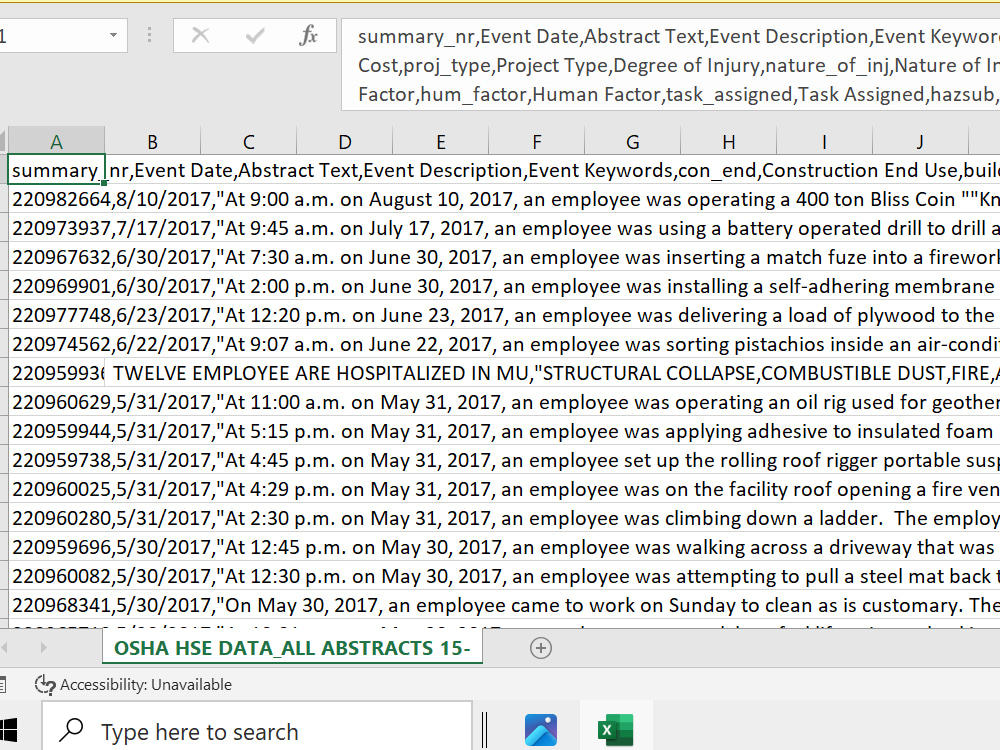Select the row starting 220959738

[x=504, y=460]
